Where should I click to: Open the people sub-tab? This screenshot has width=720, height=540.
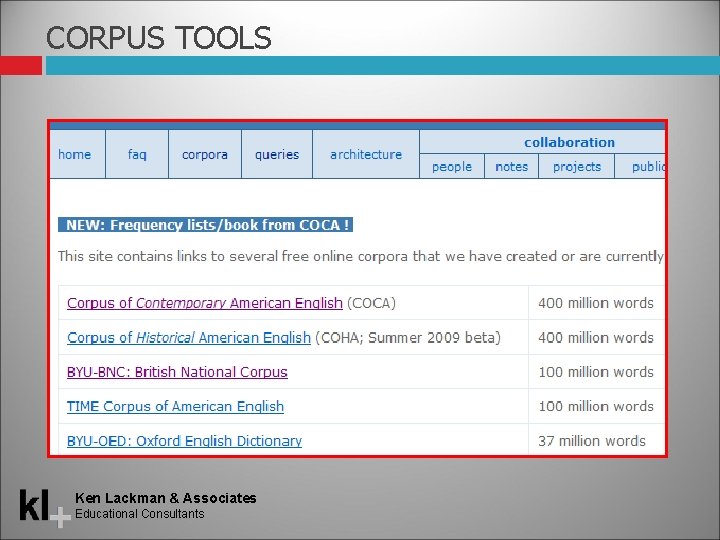click(452, 166)
